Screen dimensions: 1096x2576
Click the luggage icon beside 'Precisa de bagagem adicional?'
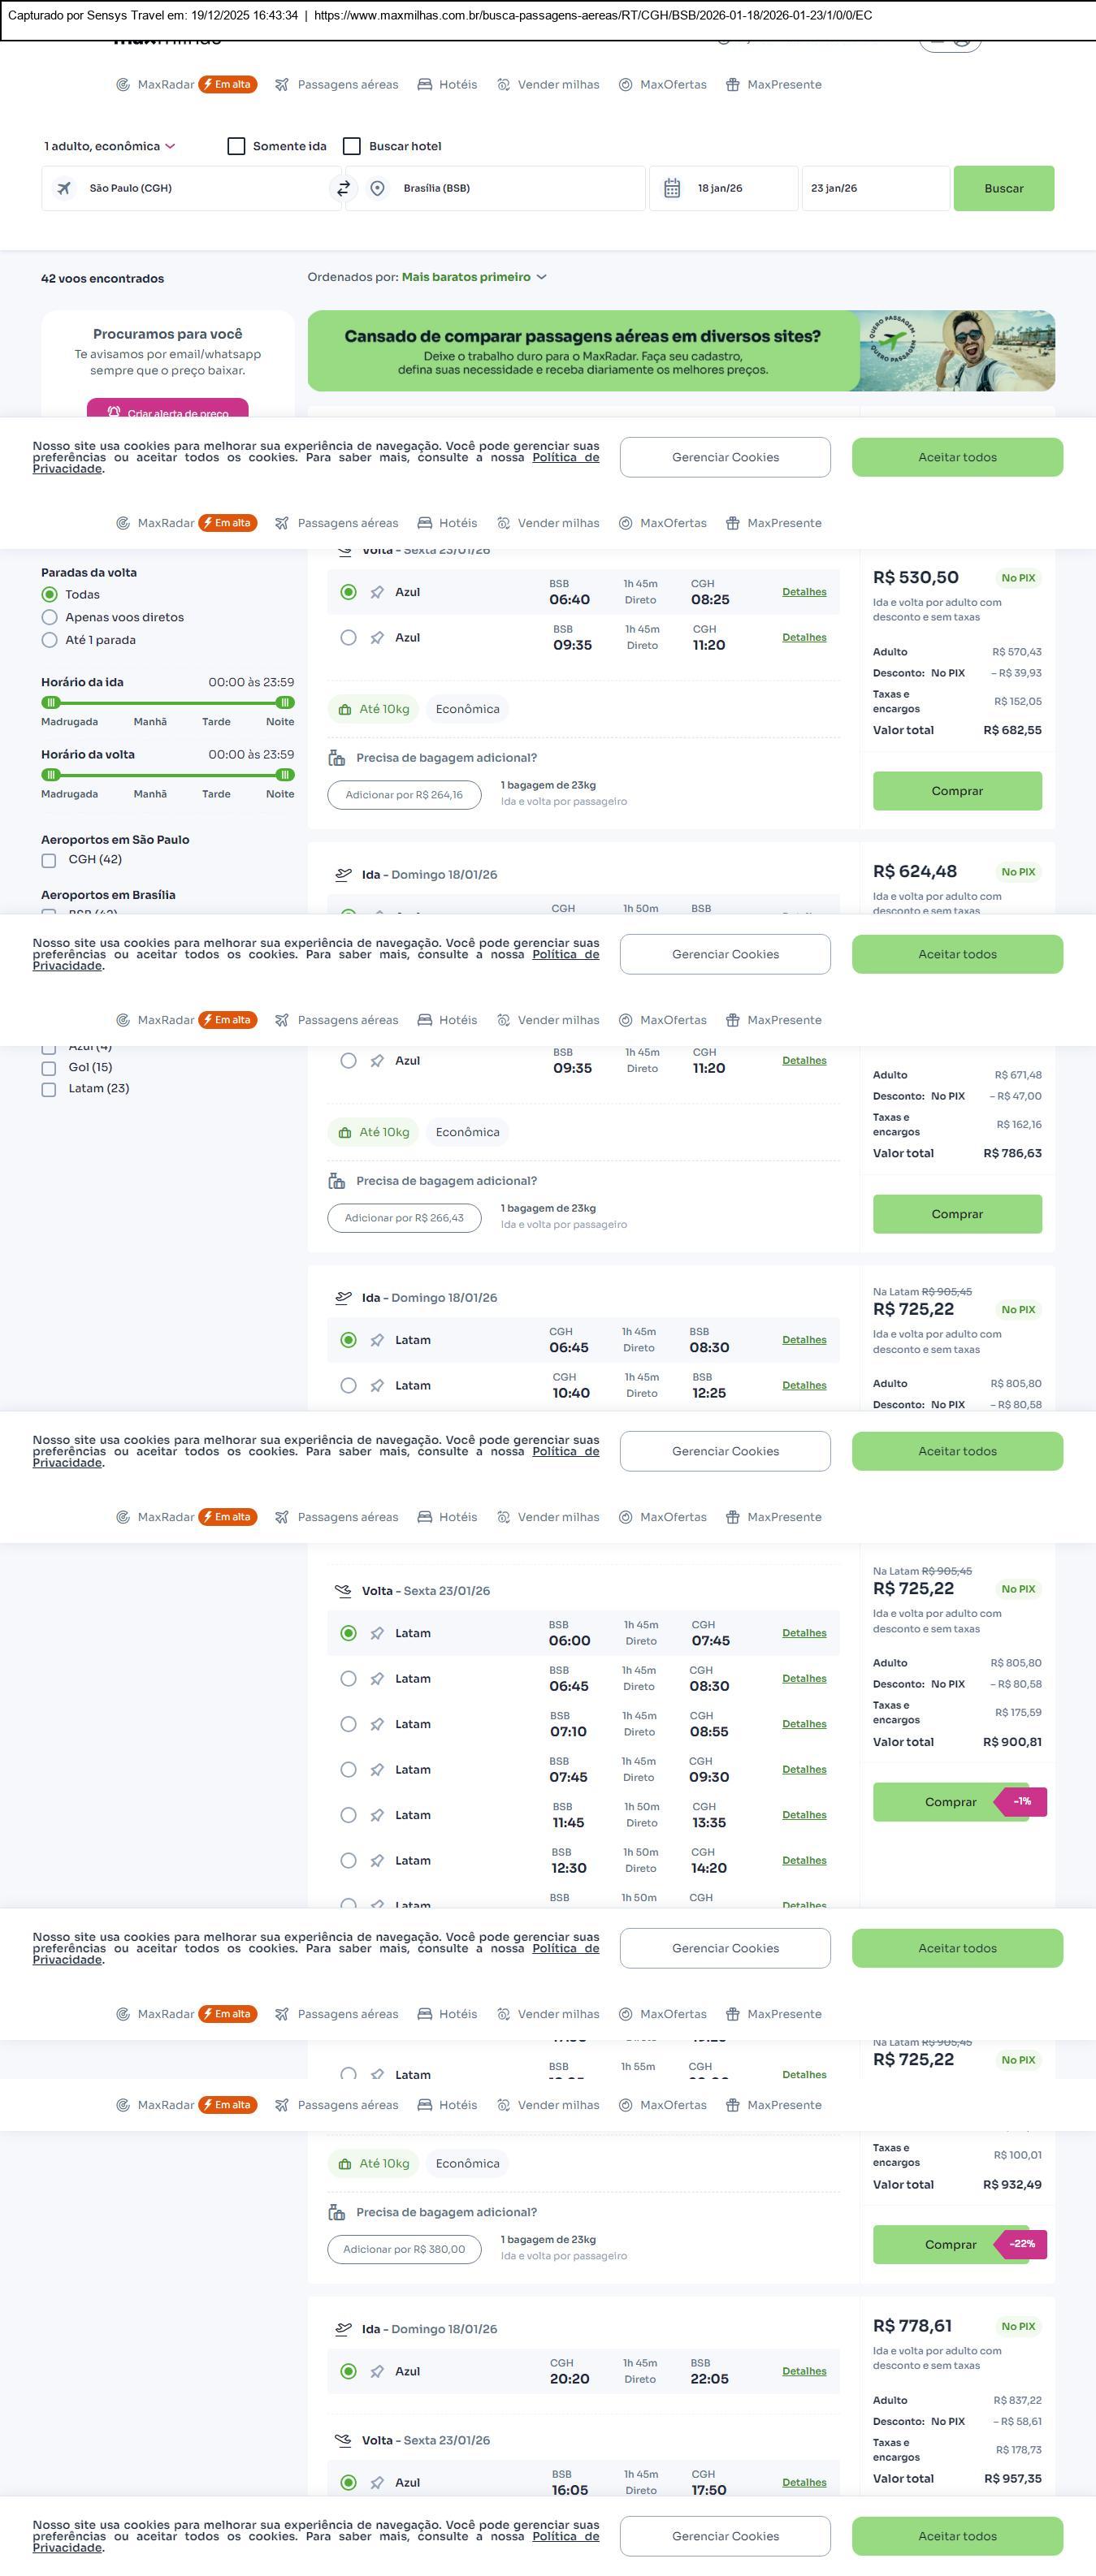pos(337,758)
